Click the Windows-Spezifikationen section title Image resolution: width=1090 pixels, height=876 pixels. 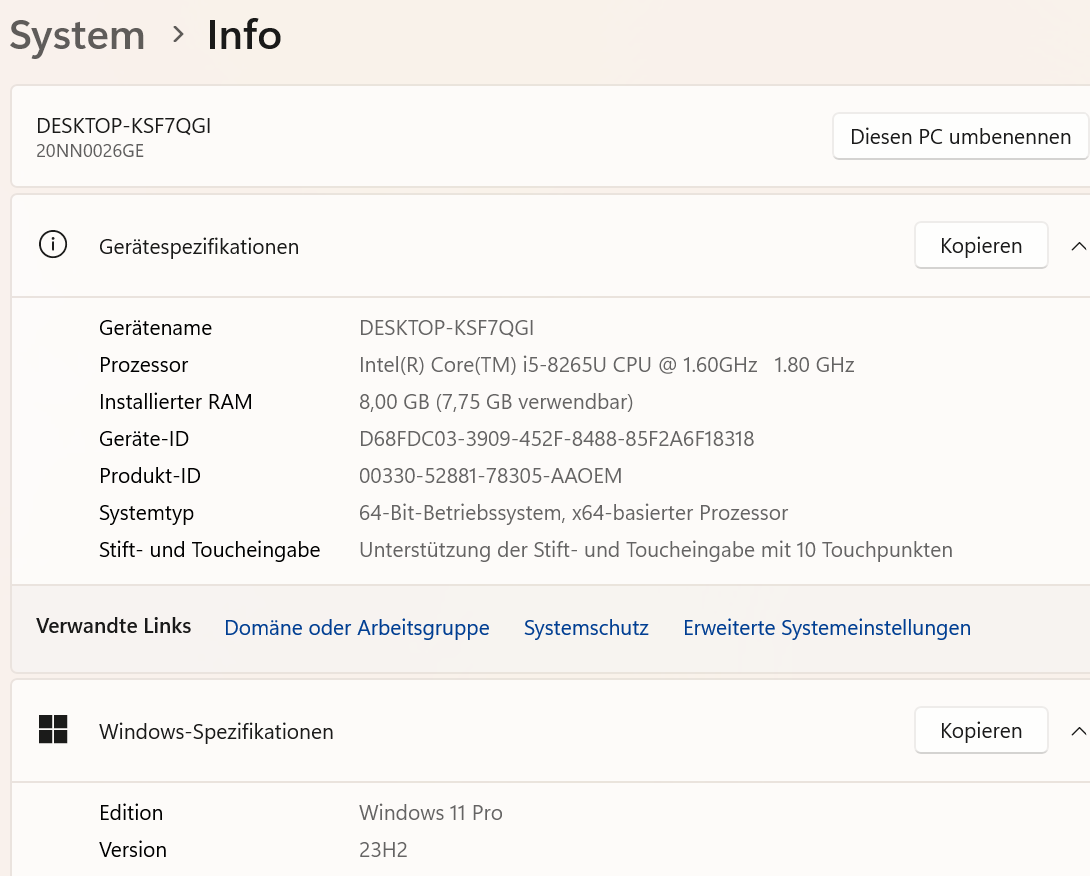pos(216,731)
